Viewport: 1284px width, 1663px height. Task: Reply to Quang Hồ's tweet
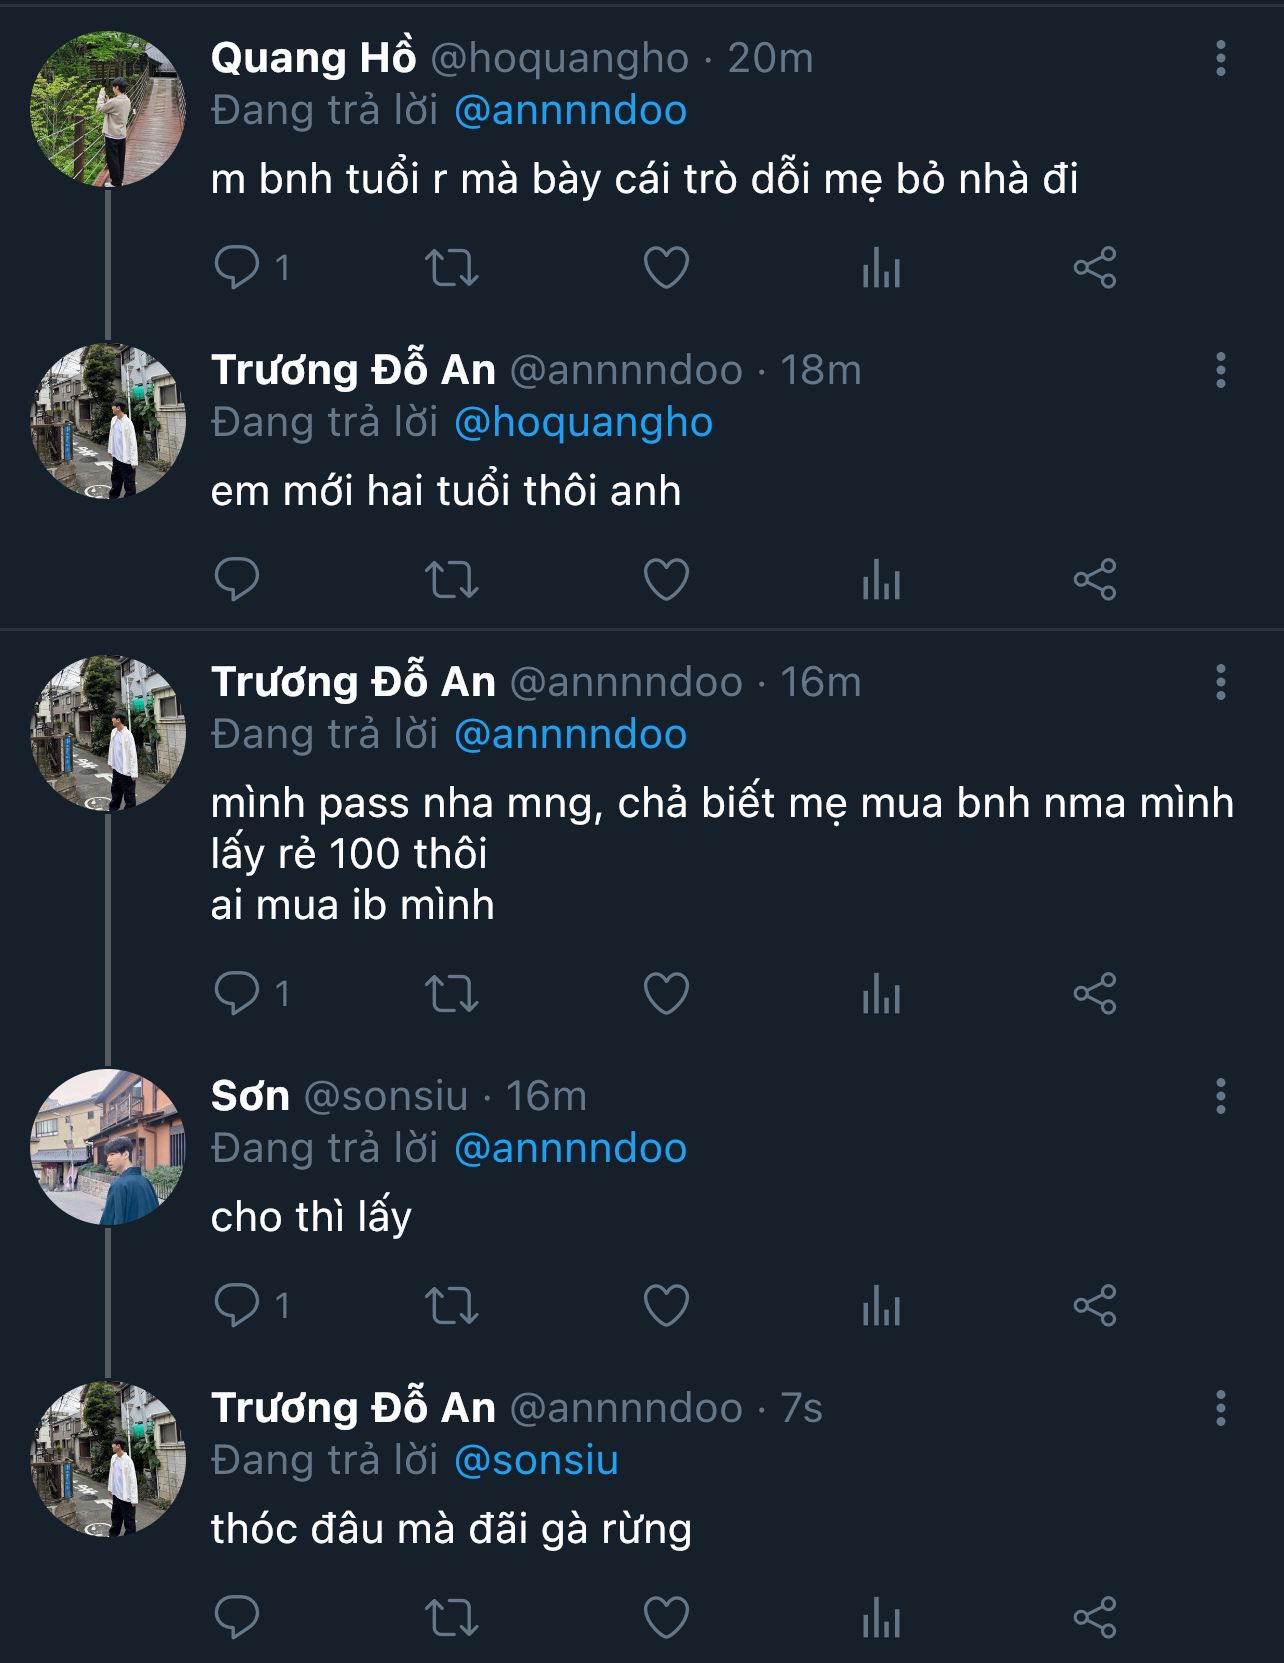(237, 267)
